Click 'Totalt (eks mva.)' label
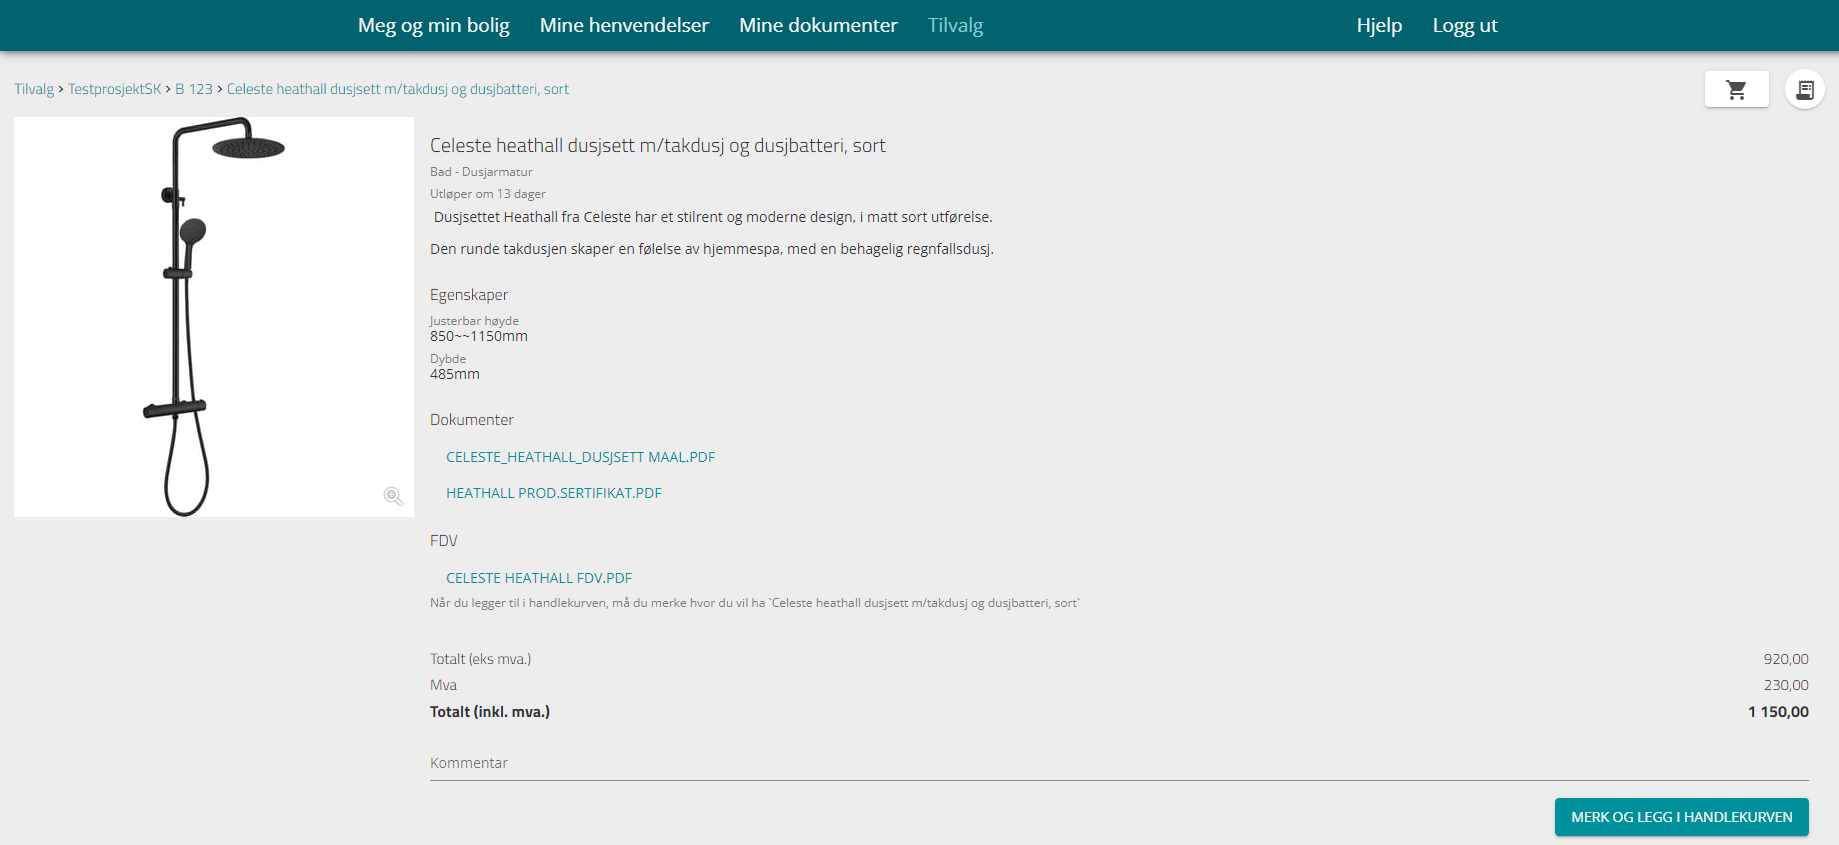This screenshot has height=845, width=1839. 481,659
